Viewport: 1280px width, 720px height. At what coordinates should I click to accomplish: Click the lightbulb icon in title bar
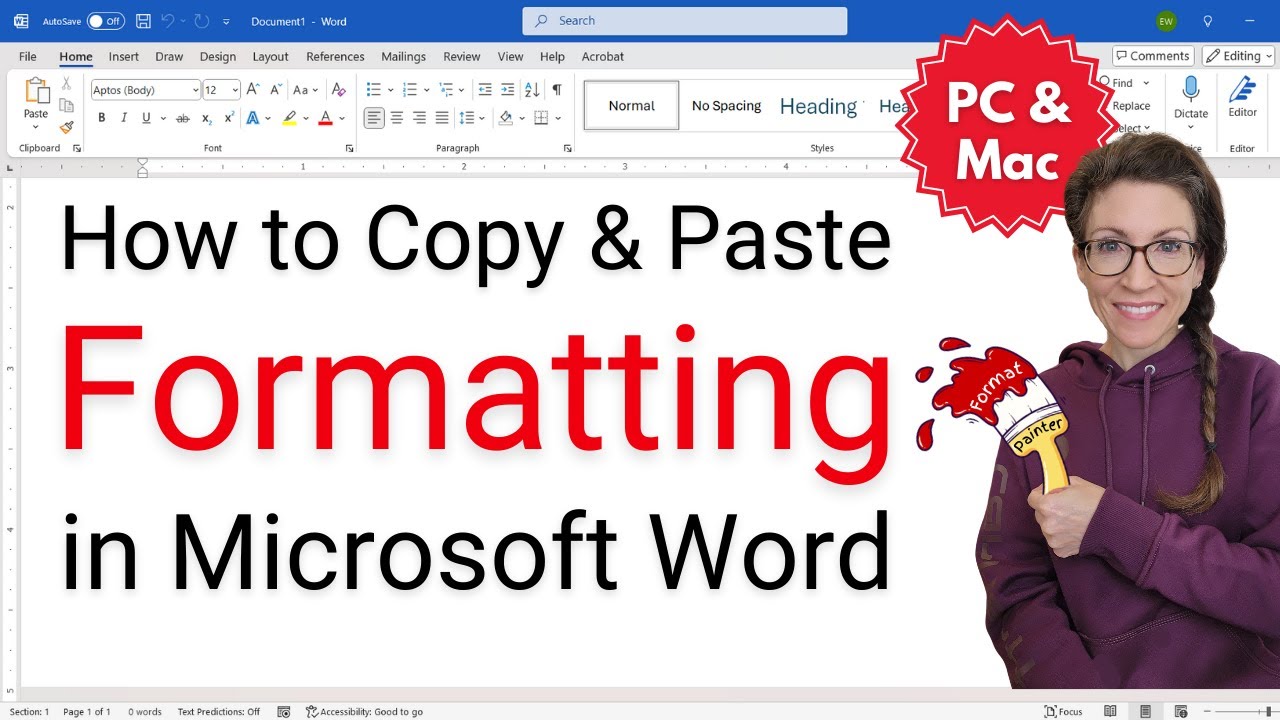point(1207,21)
